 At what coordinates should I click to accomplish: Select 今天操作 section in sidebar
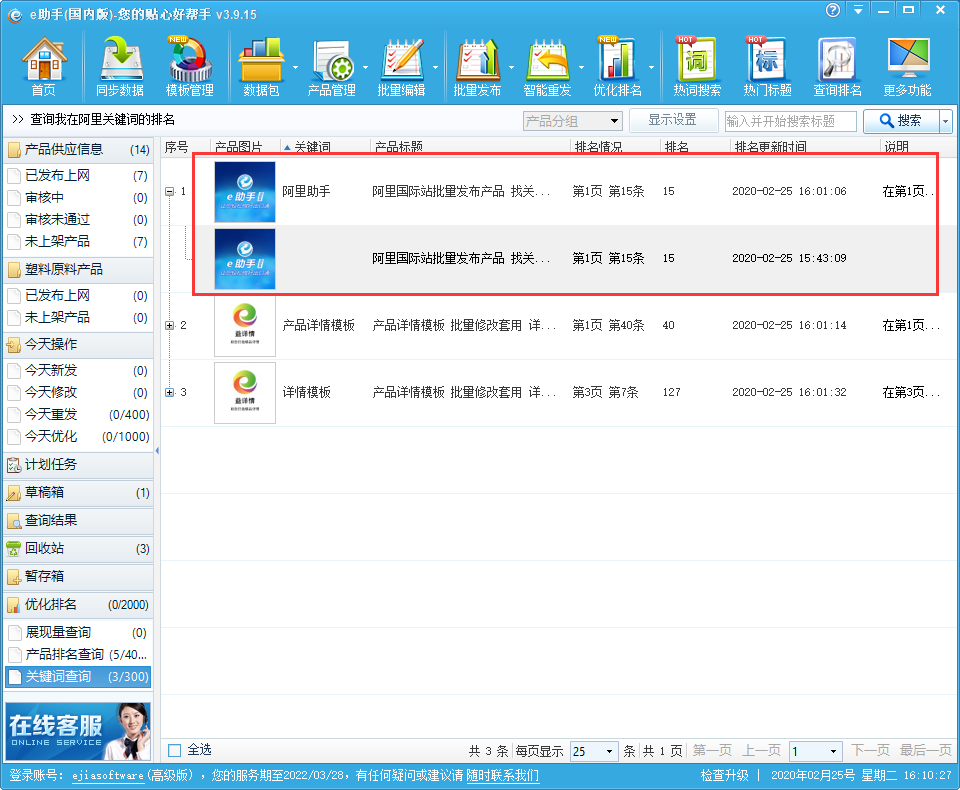[x=78, y=344]
